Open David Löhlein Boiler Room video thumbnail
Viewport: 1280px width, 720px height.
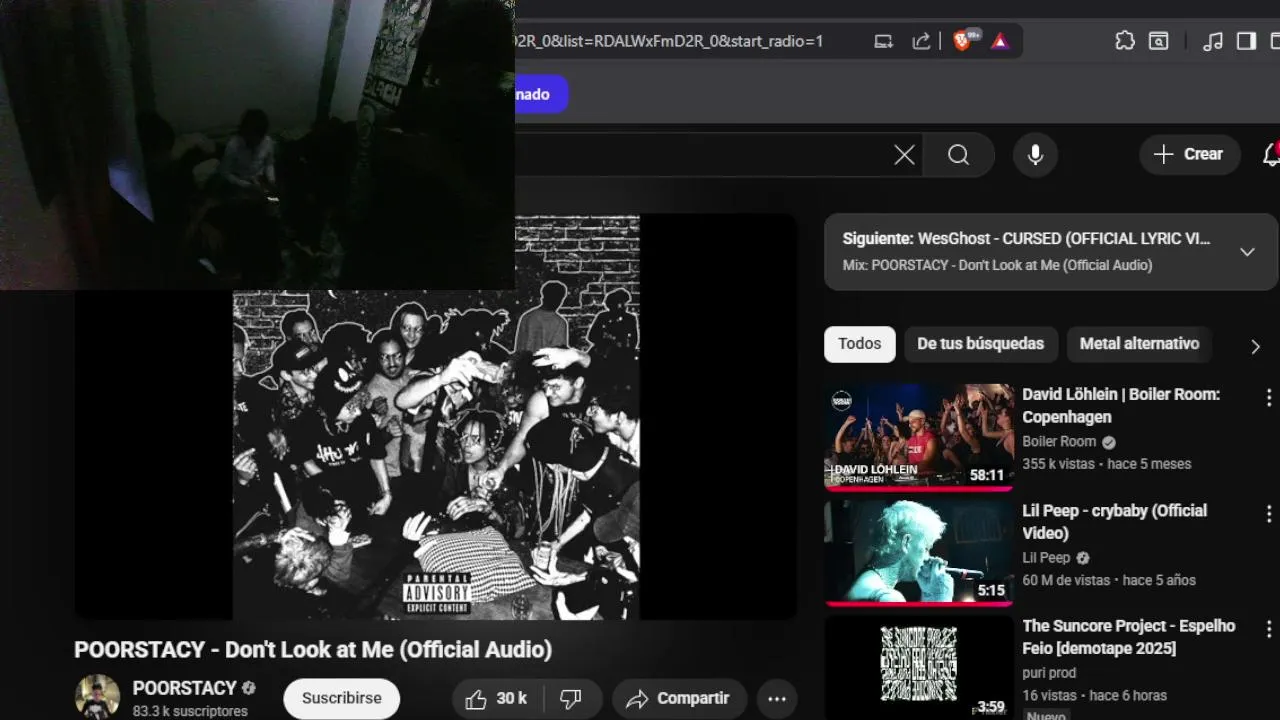tap(919, 437)
